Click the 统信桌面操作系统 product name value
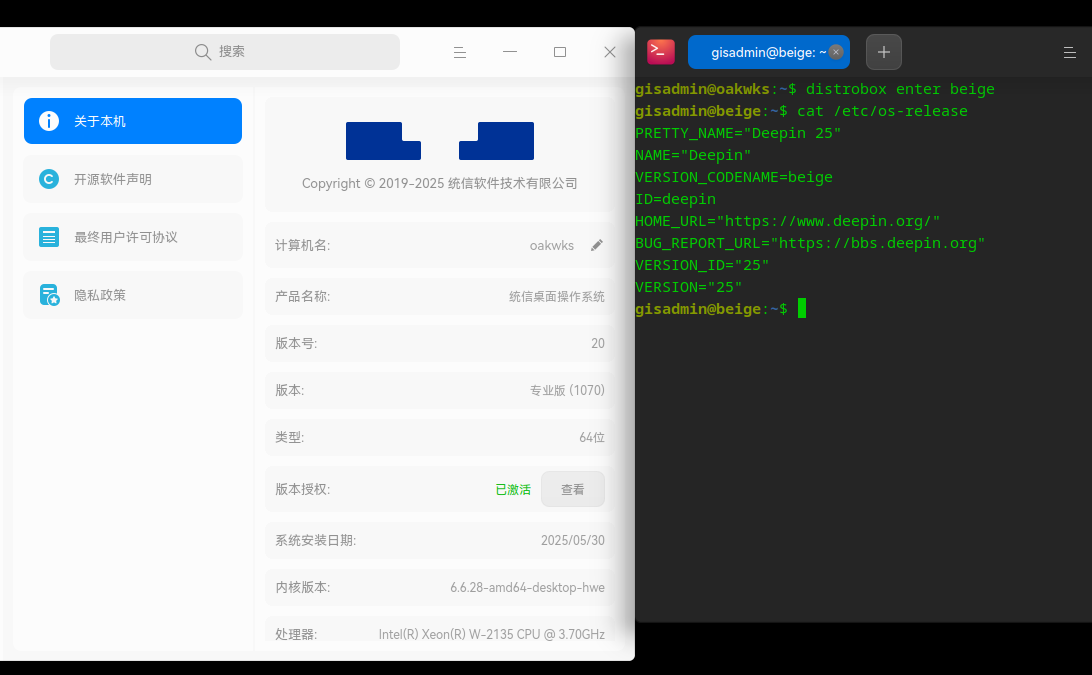Screen dimensions: 1092x675 (556, 297)
